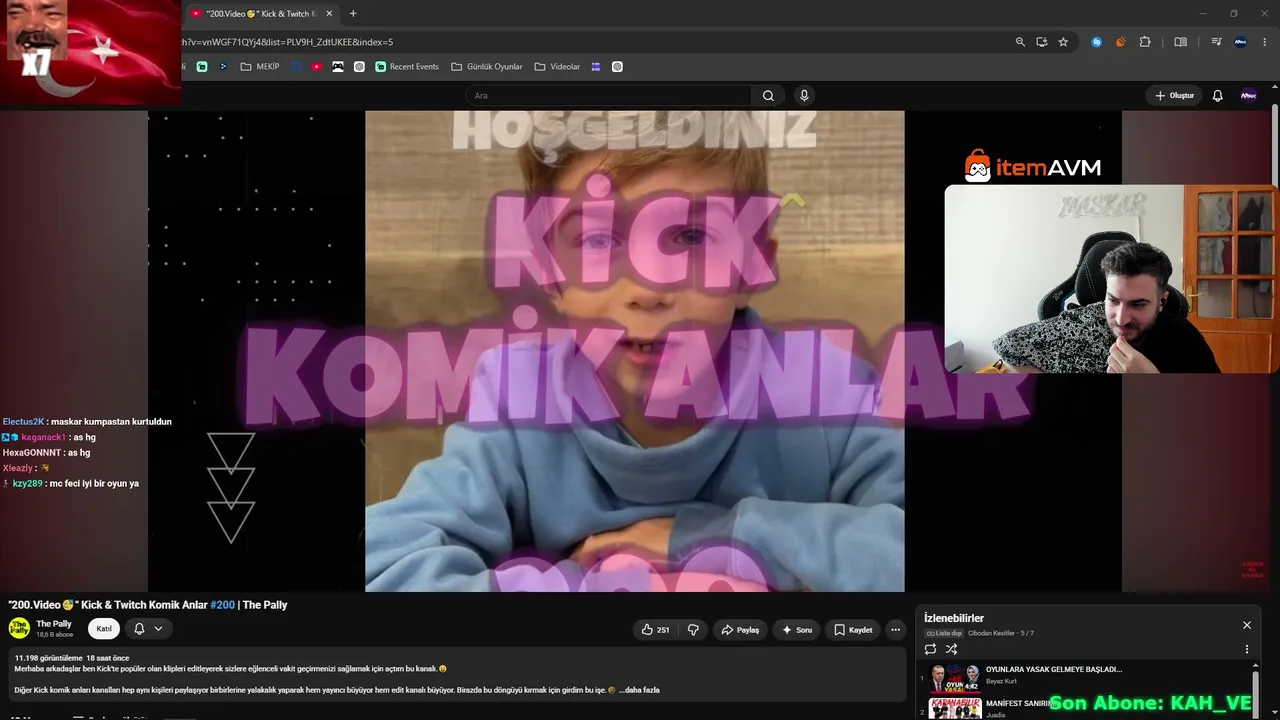Close the '200.Video' browser tab
This screenshot has width=1280, height=720.
329,14
